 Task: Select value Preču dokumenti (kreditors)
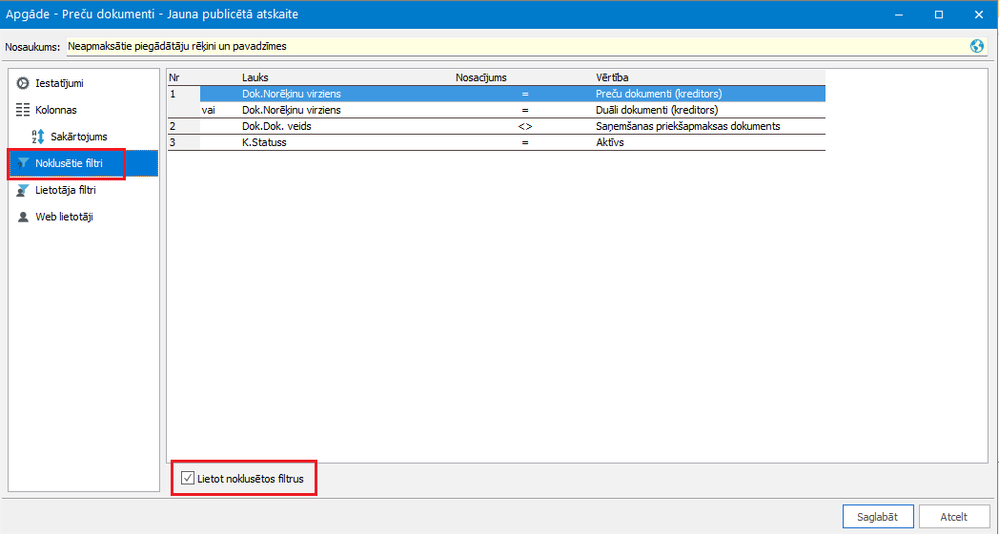click(659, 94)
